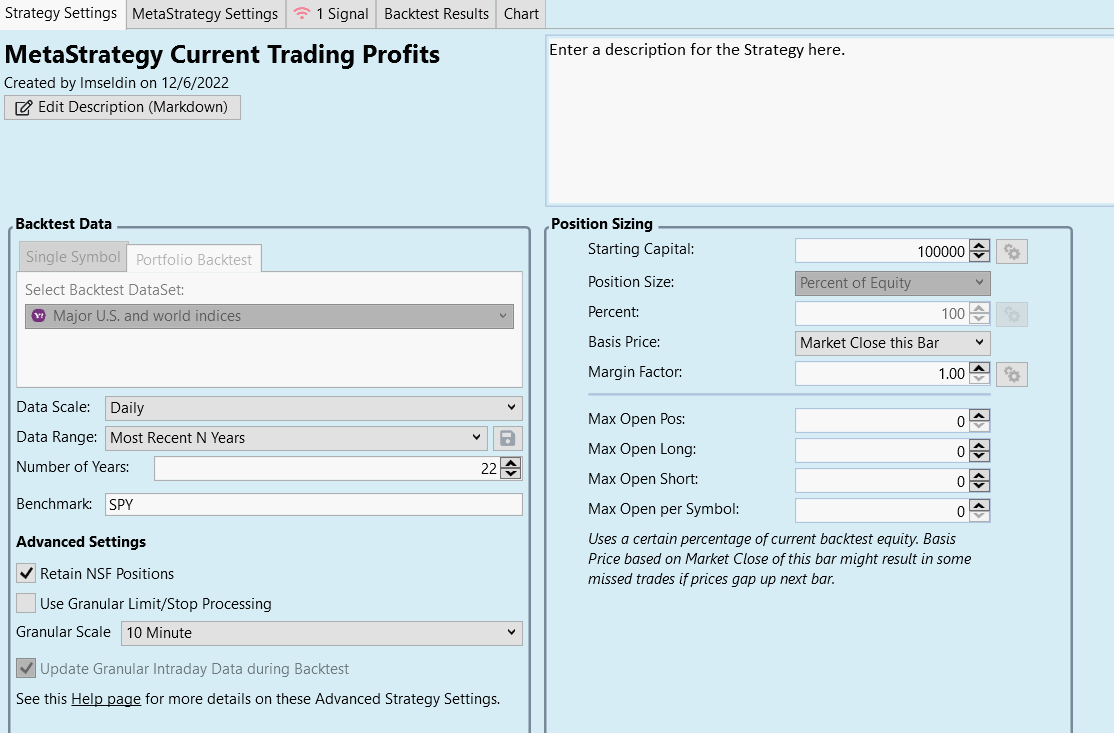The width and height of the screenshot is (1114, 733).
Task: Enable Use Granular Limit/Stop Processing
Action: point(24,601)
